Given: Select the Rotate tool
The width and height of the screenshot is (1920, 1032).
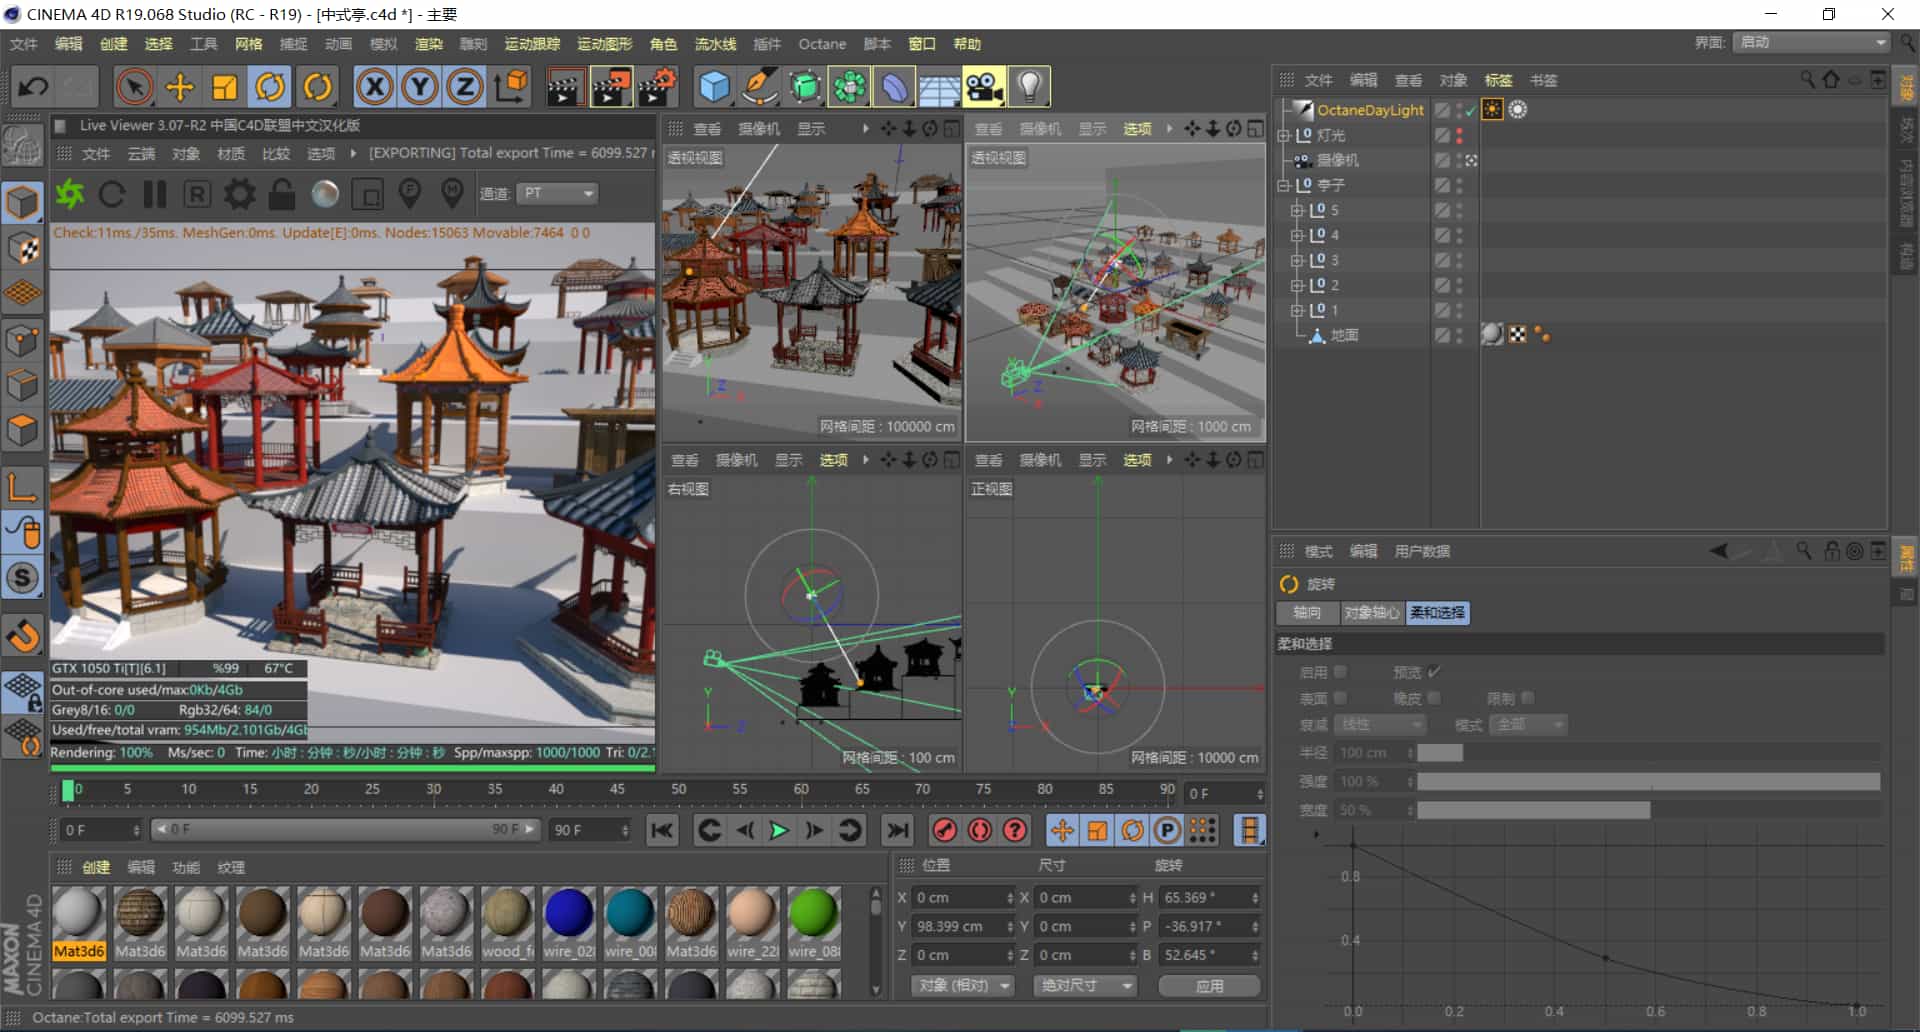Looking at the screenshot, I should [x=270, y=87].
